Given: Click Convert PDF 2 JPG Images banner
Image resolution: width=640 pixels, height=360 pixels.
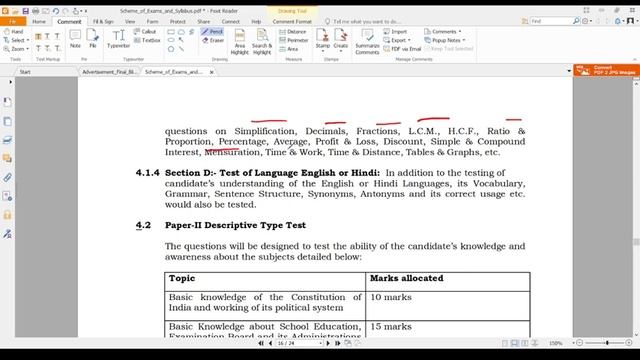Looking at the screenshot, I should point(607,70).
